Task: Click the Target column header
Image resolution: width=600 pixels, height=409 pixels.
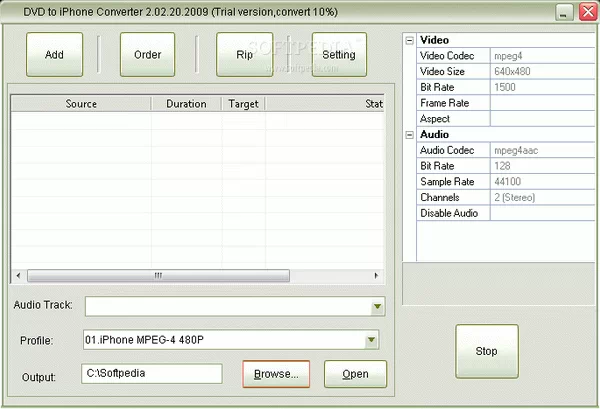Action: click(x=243, y=103)
